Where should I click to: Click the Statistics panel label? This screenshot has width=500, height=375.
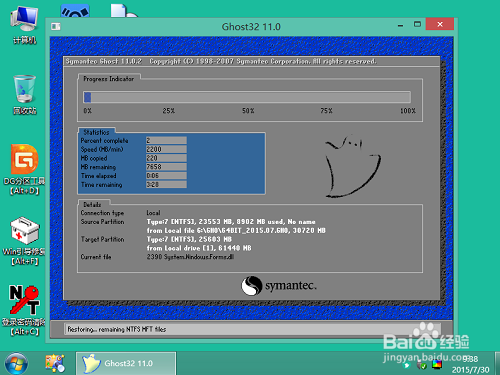[96, 132]
